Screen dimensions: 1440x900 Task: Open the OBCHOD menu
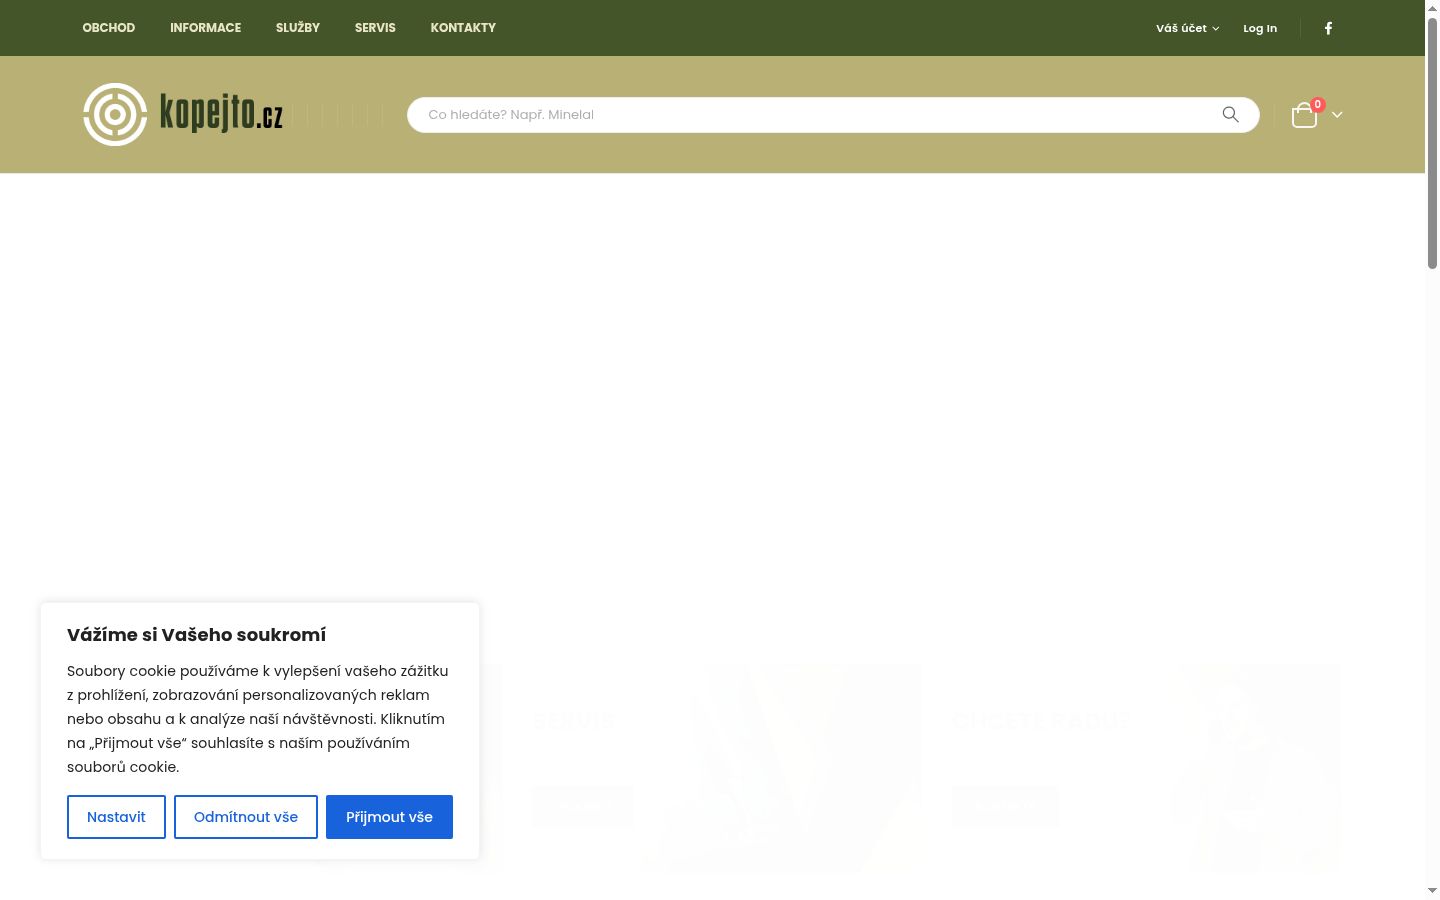[x=109, y=28]
